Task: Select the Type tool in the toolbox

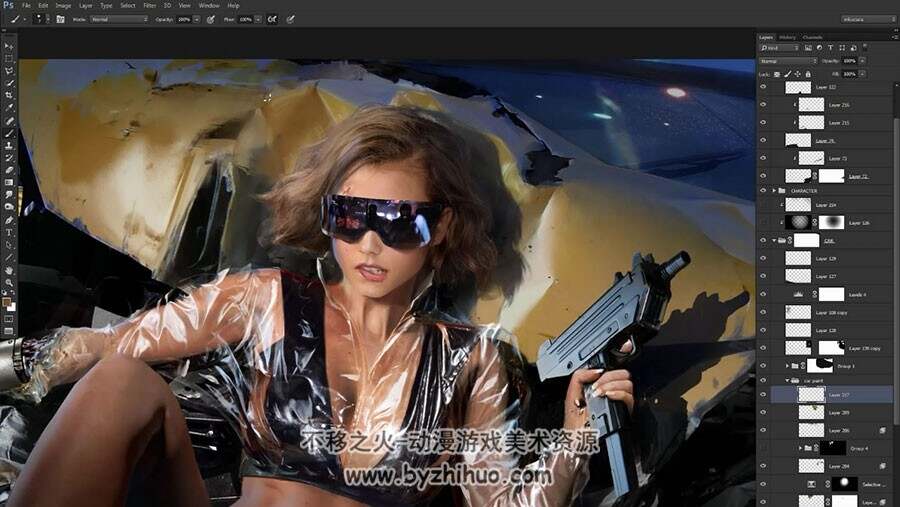Action: tap(9, 233)
